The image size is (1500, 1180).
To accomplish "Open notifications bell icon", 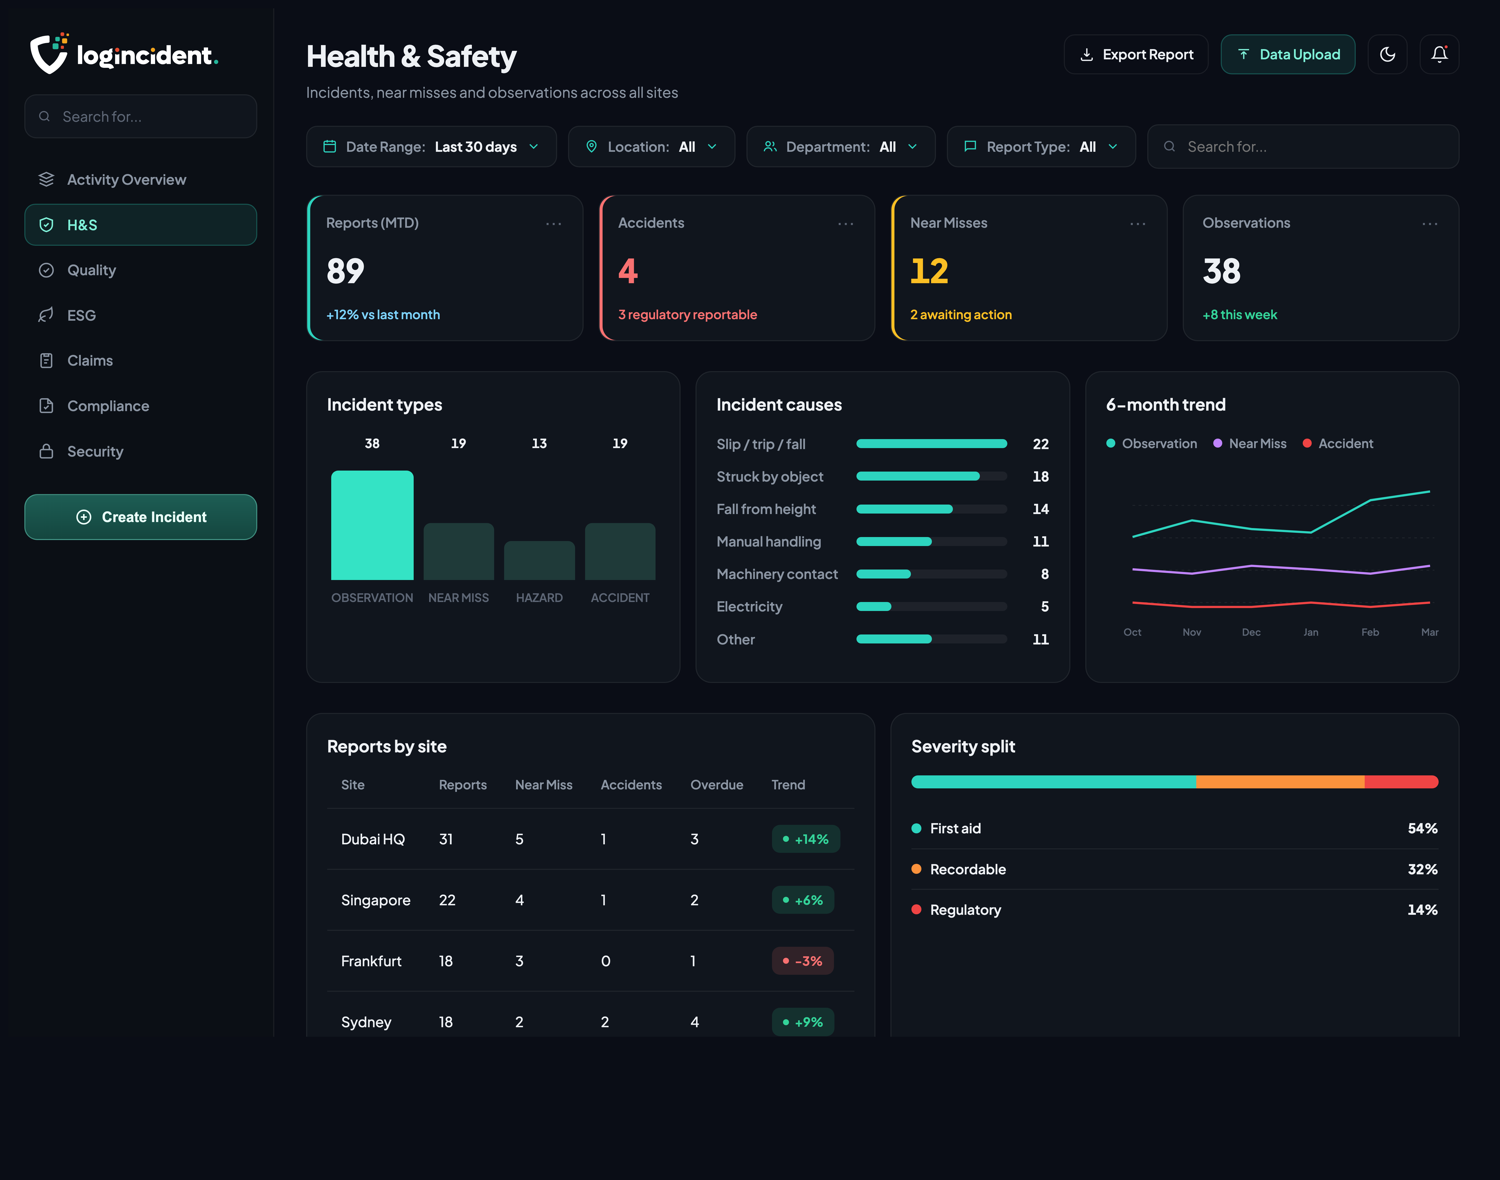I will pos(1439,54).
